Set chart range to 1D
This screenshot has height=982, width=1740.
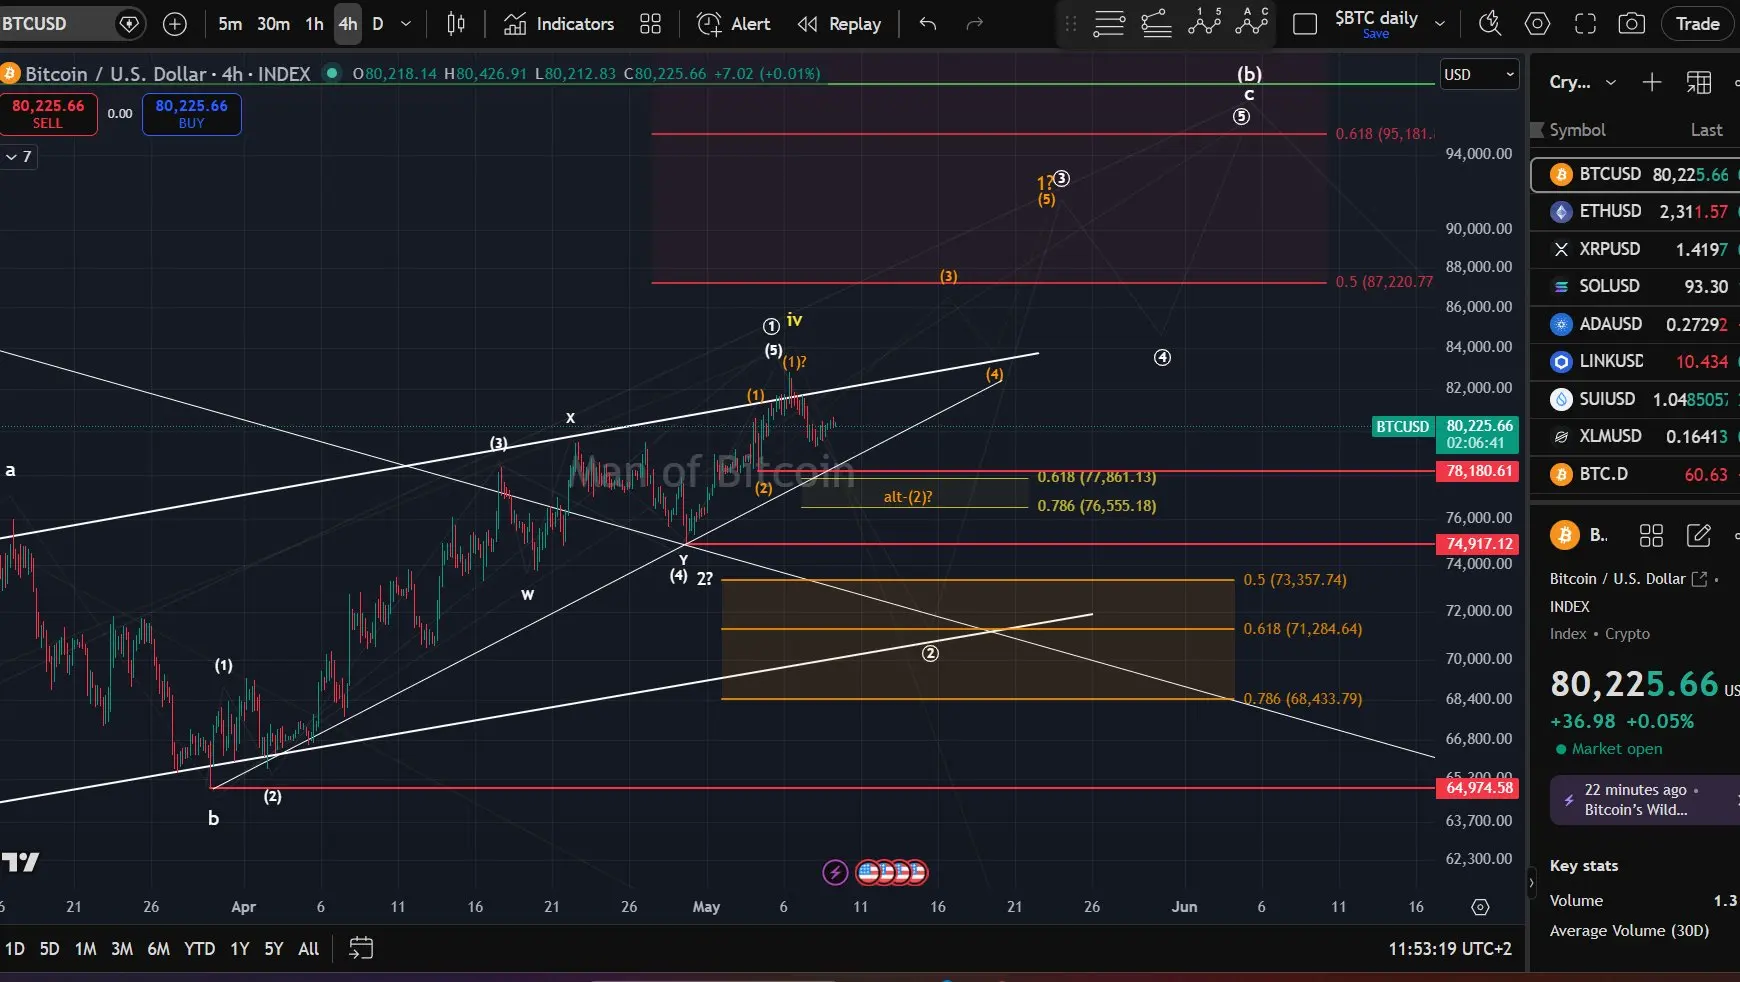15,949
